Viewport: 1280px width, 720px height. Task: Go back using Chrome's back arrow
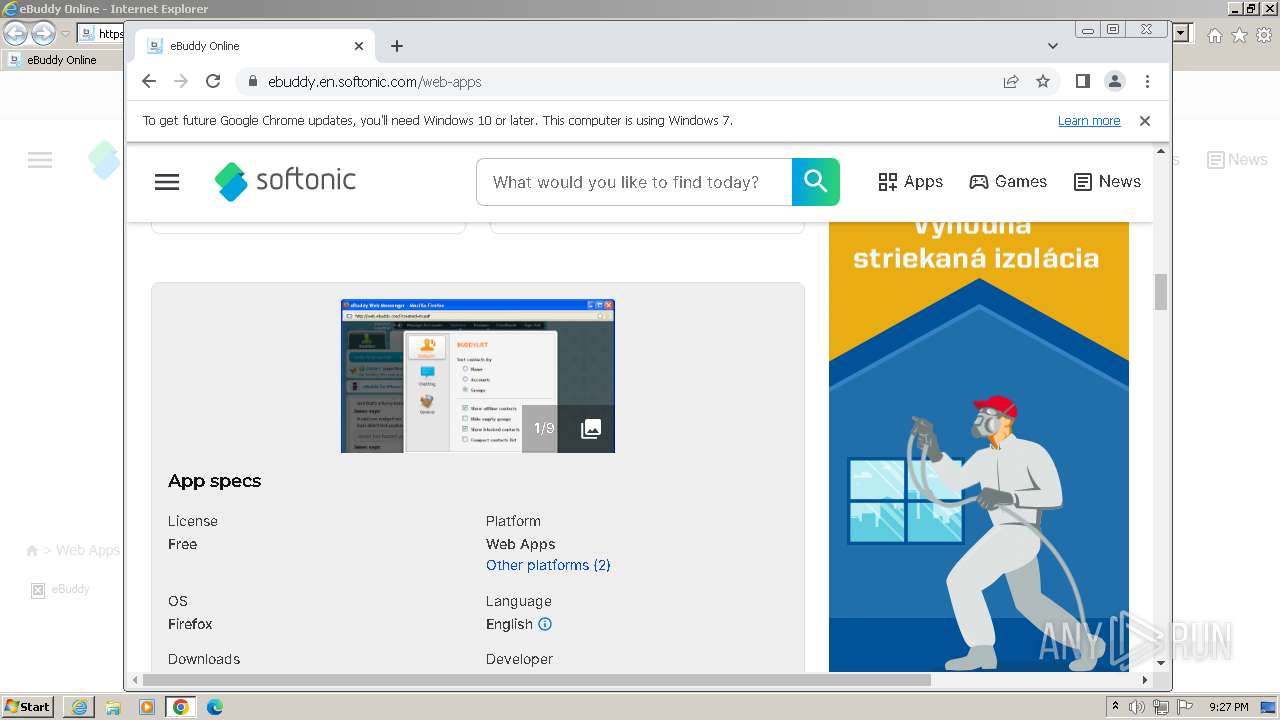tap(149, 82)
